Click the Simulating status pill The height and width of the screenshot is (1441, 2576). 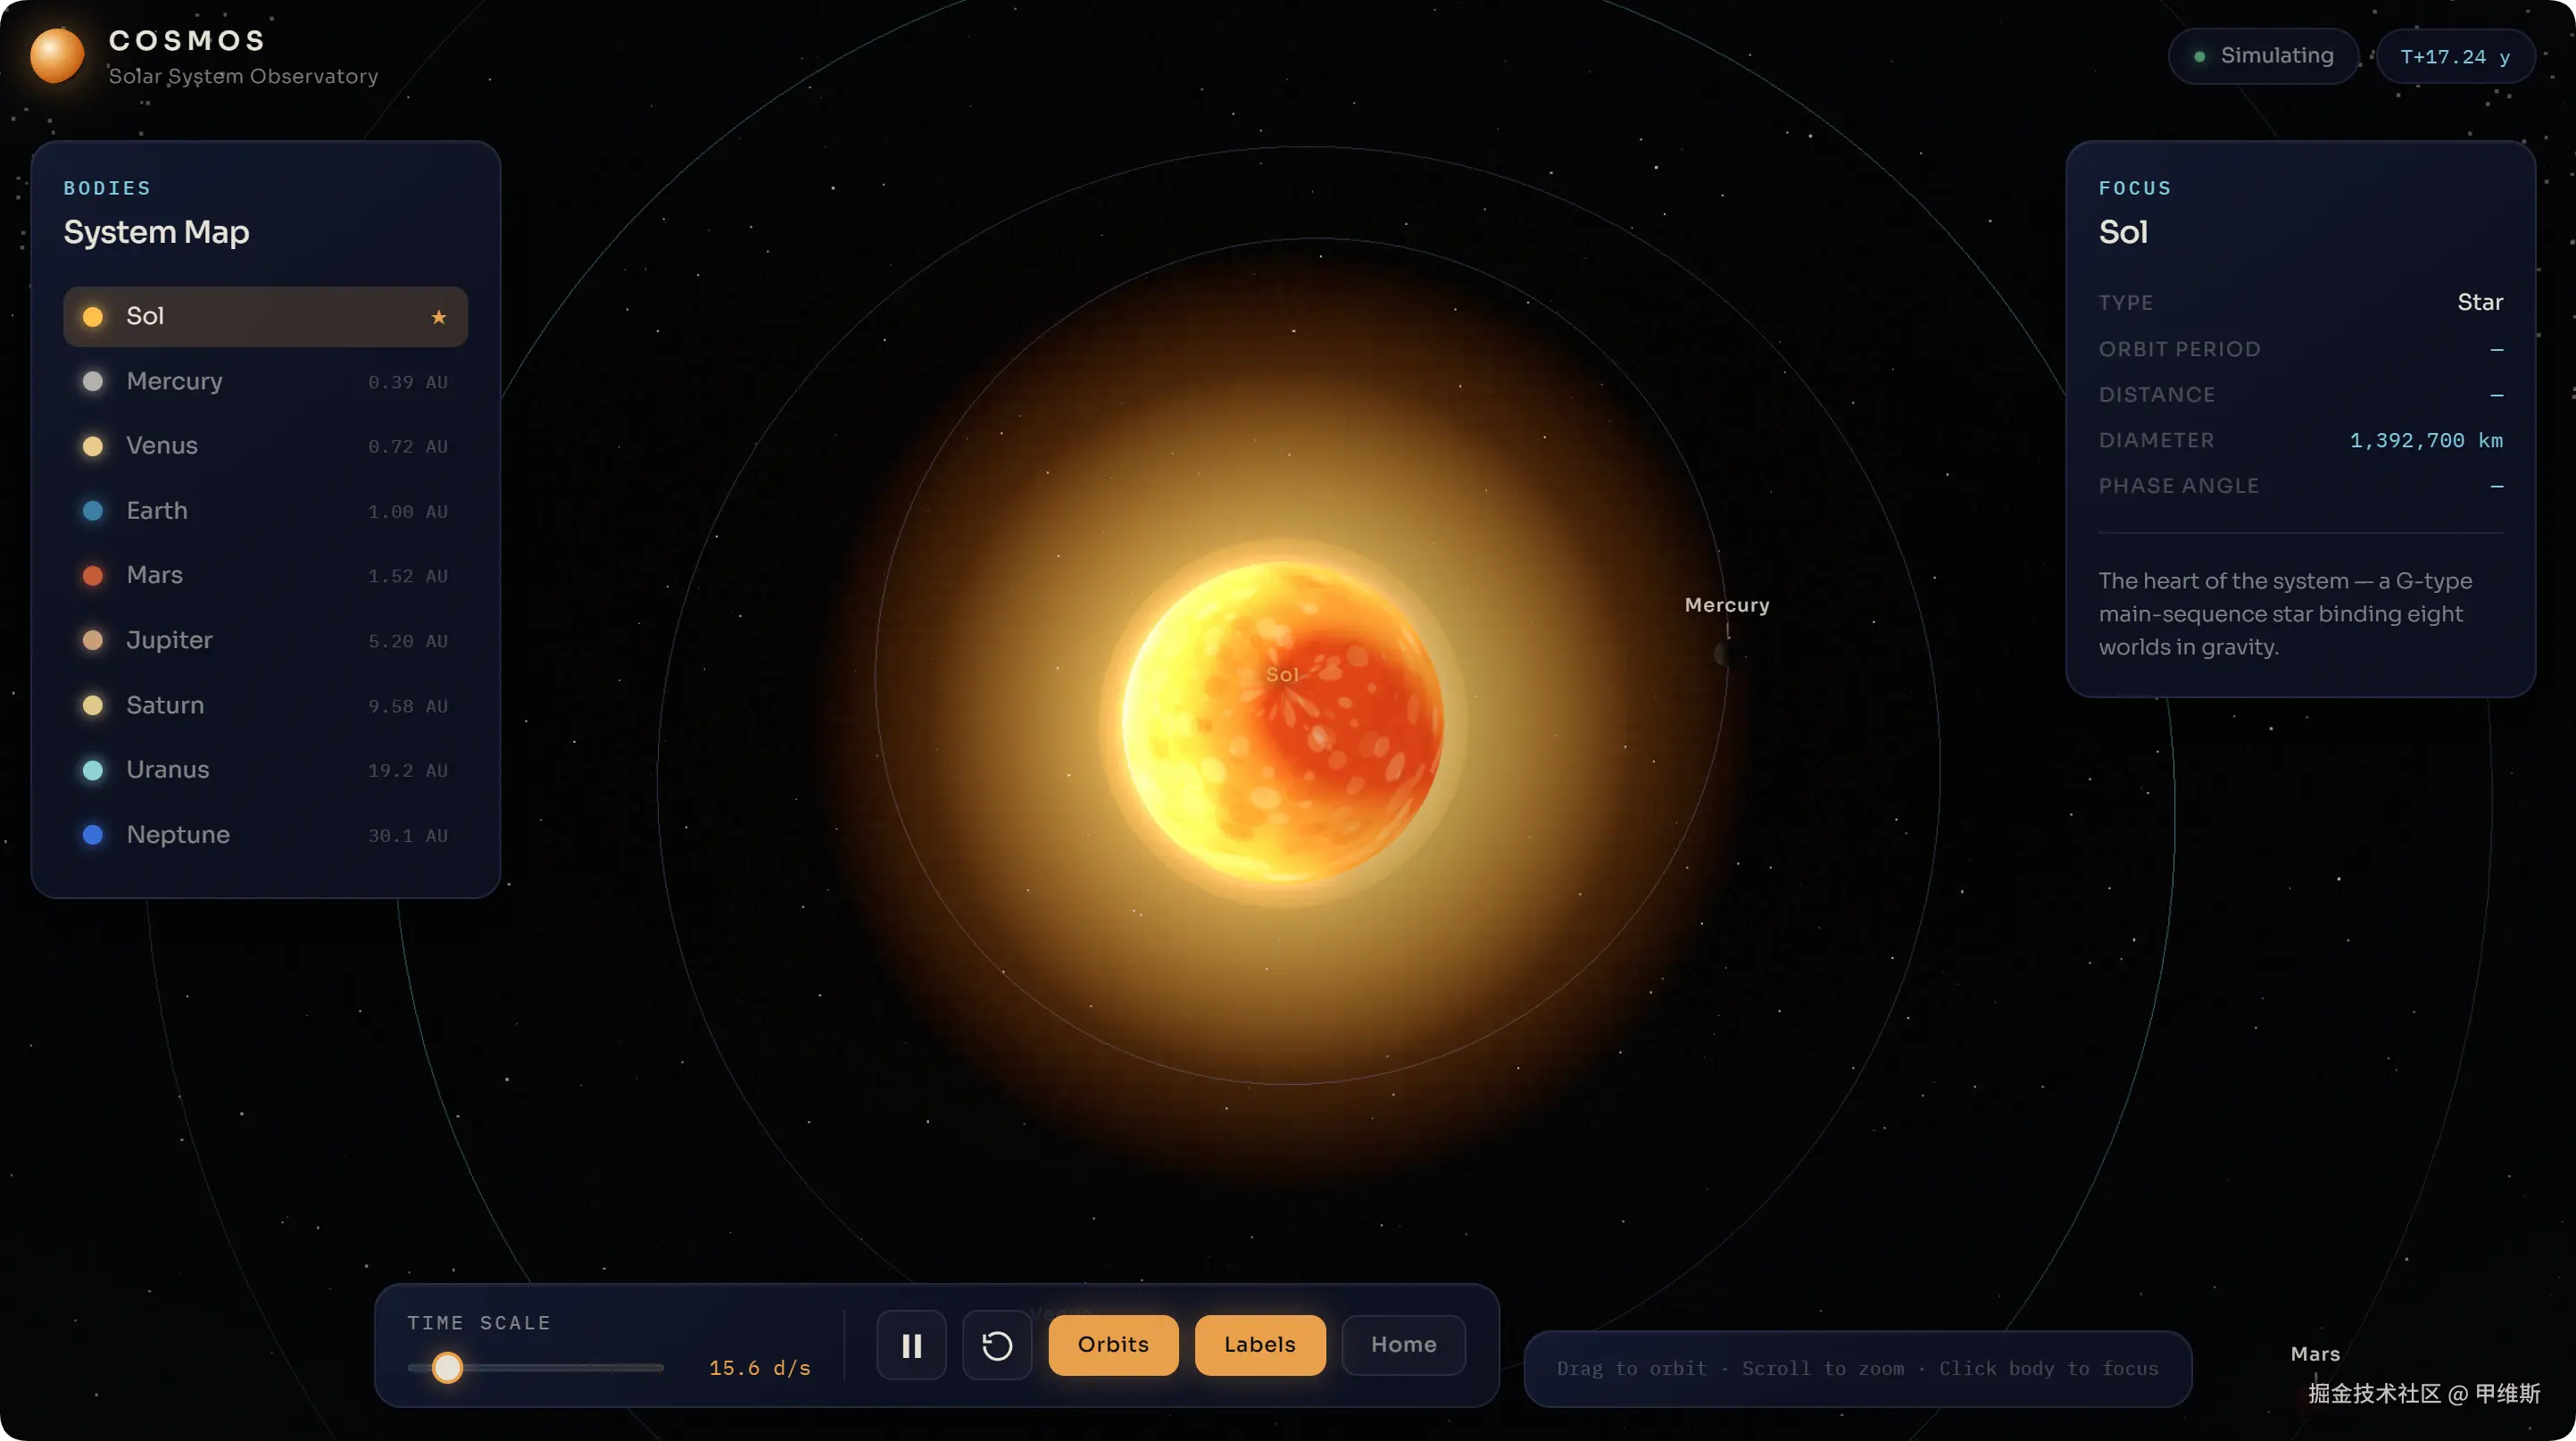point(2263,56)
